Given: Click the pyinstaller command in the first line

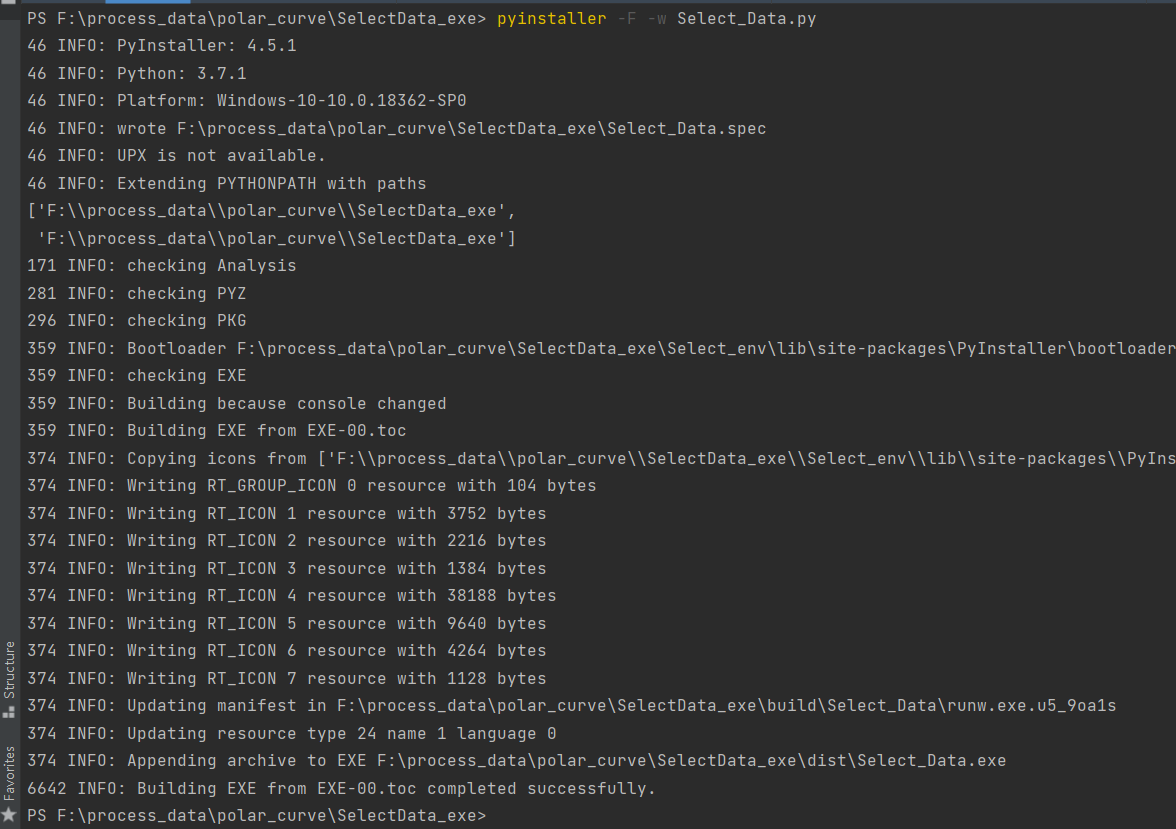Looking at the screenshot, I should coord(551,19).
